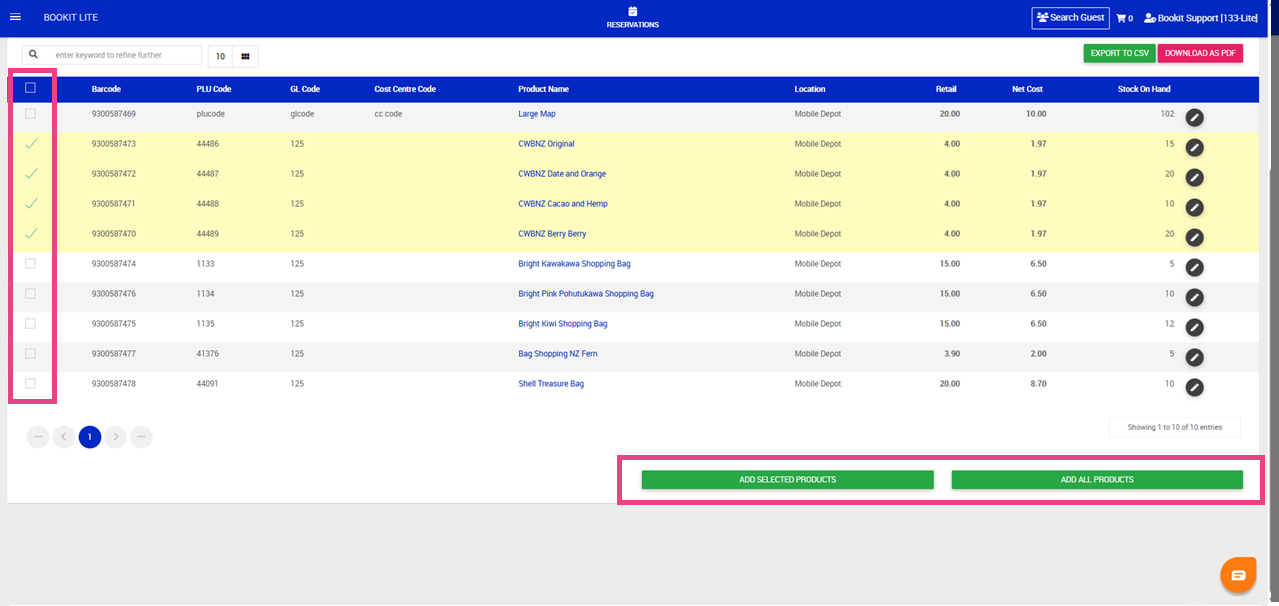The width and height of the screenshot is (1279, 606).
Task: Click the search magnifier icon
Action: pyautogui.click(x=34, y=55)
